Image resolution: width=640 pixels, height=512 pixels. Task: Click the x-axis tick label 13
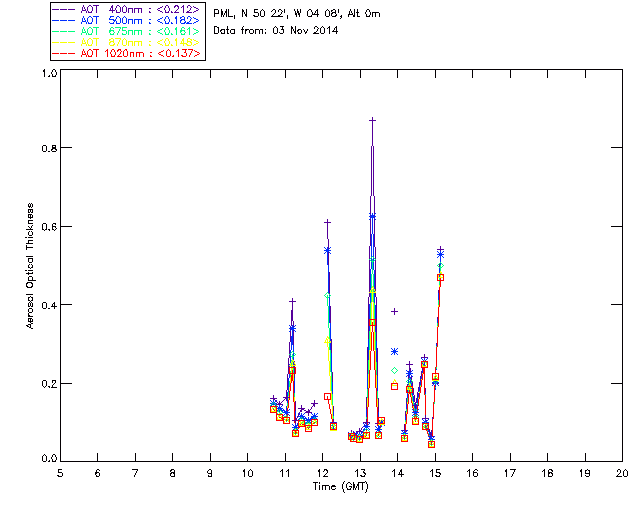[x=360, y=473]
